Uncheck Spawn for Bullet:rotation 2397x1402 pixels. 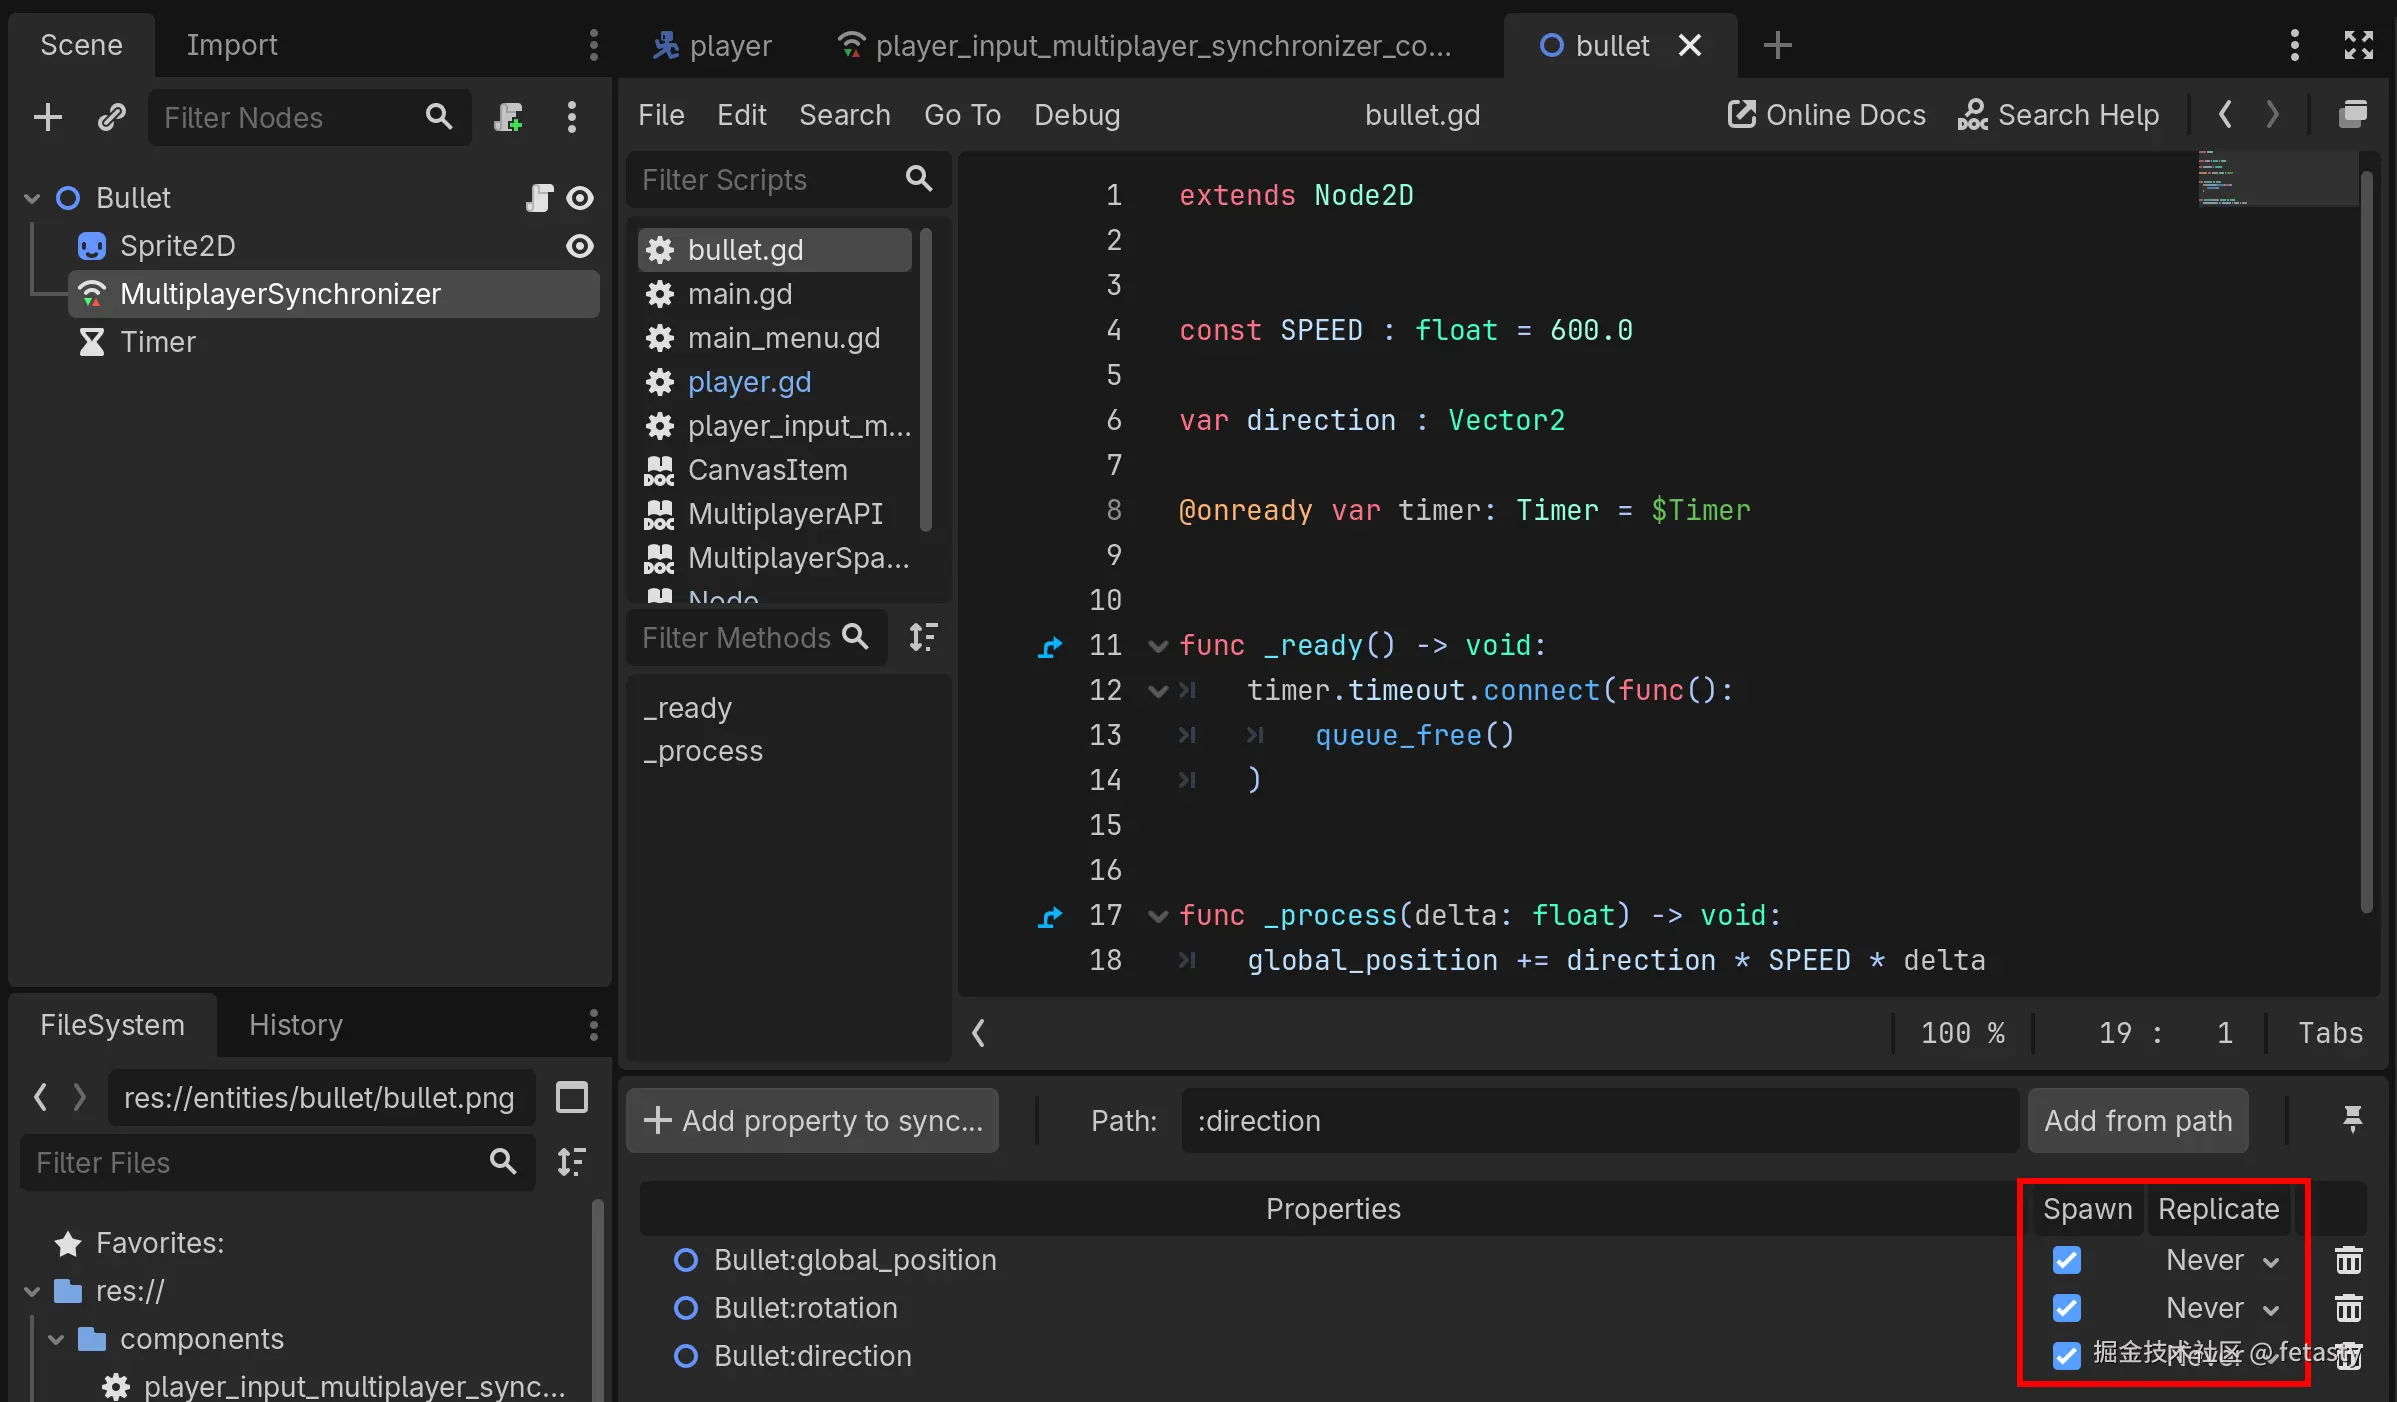(2066, 1308)
